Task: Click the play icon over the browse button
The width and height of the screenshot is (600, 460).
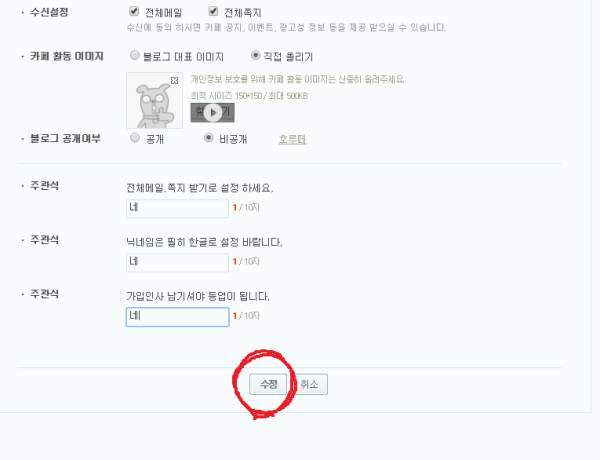Action: 212,113
